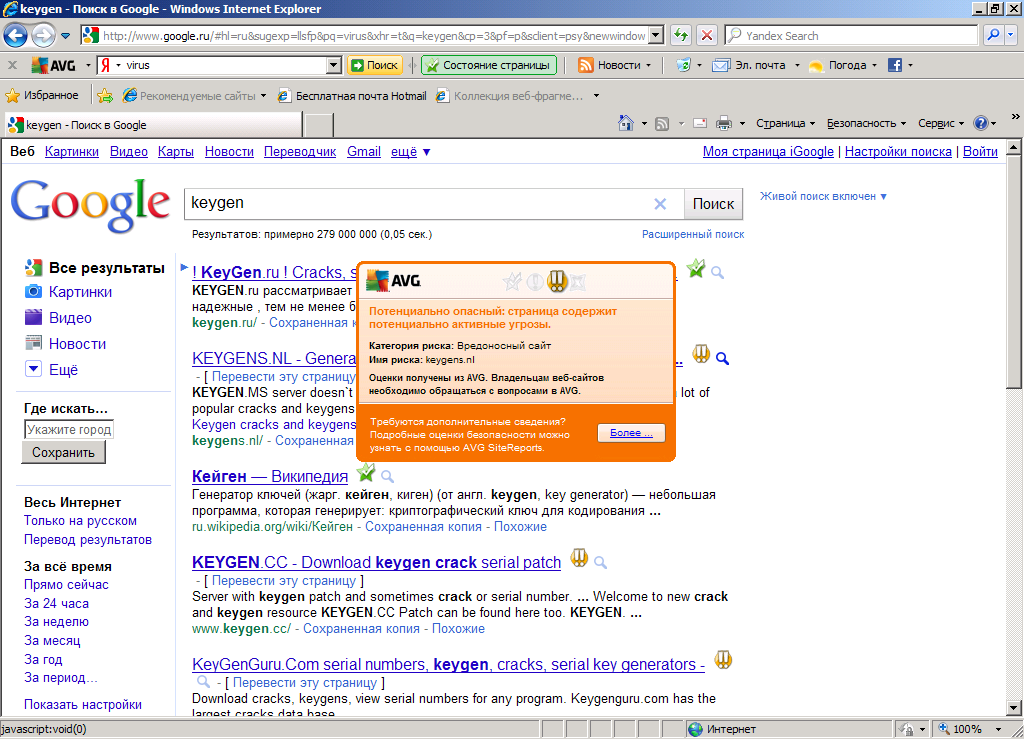
Task: Click the RSS feeds icon in command bar
Action: [662, 123]
